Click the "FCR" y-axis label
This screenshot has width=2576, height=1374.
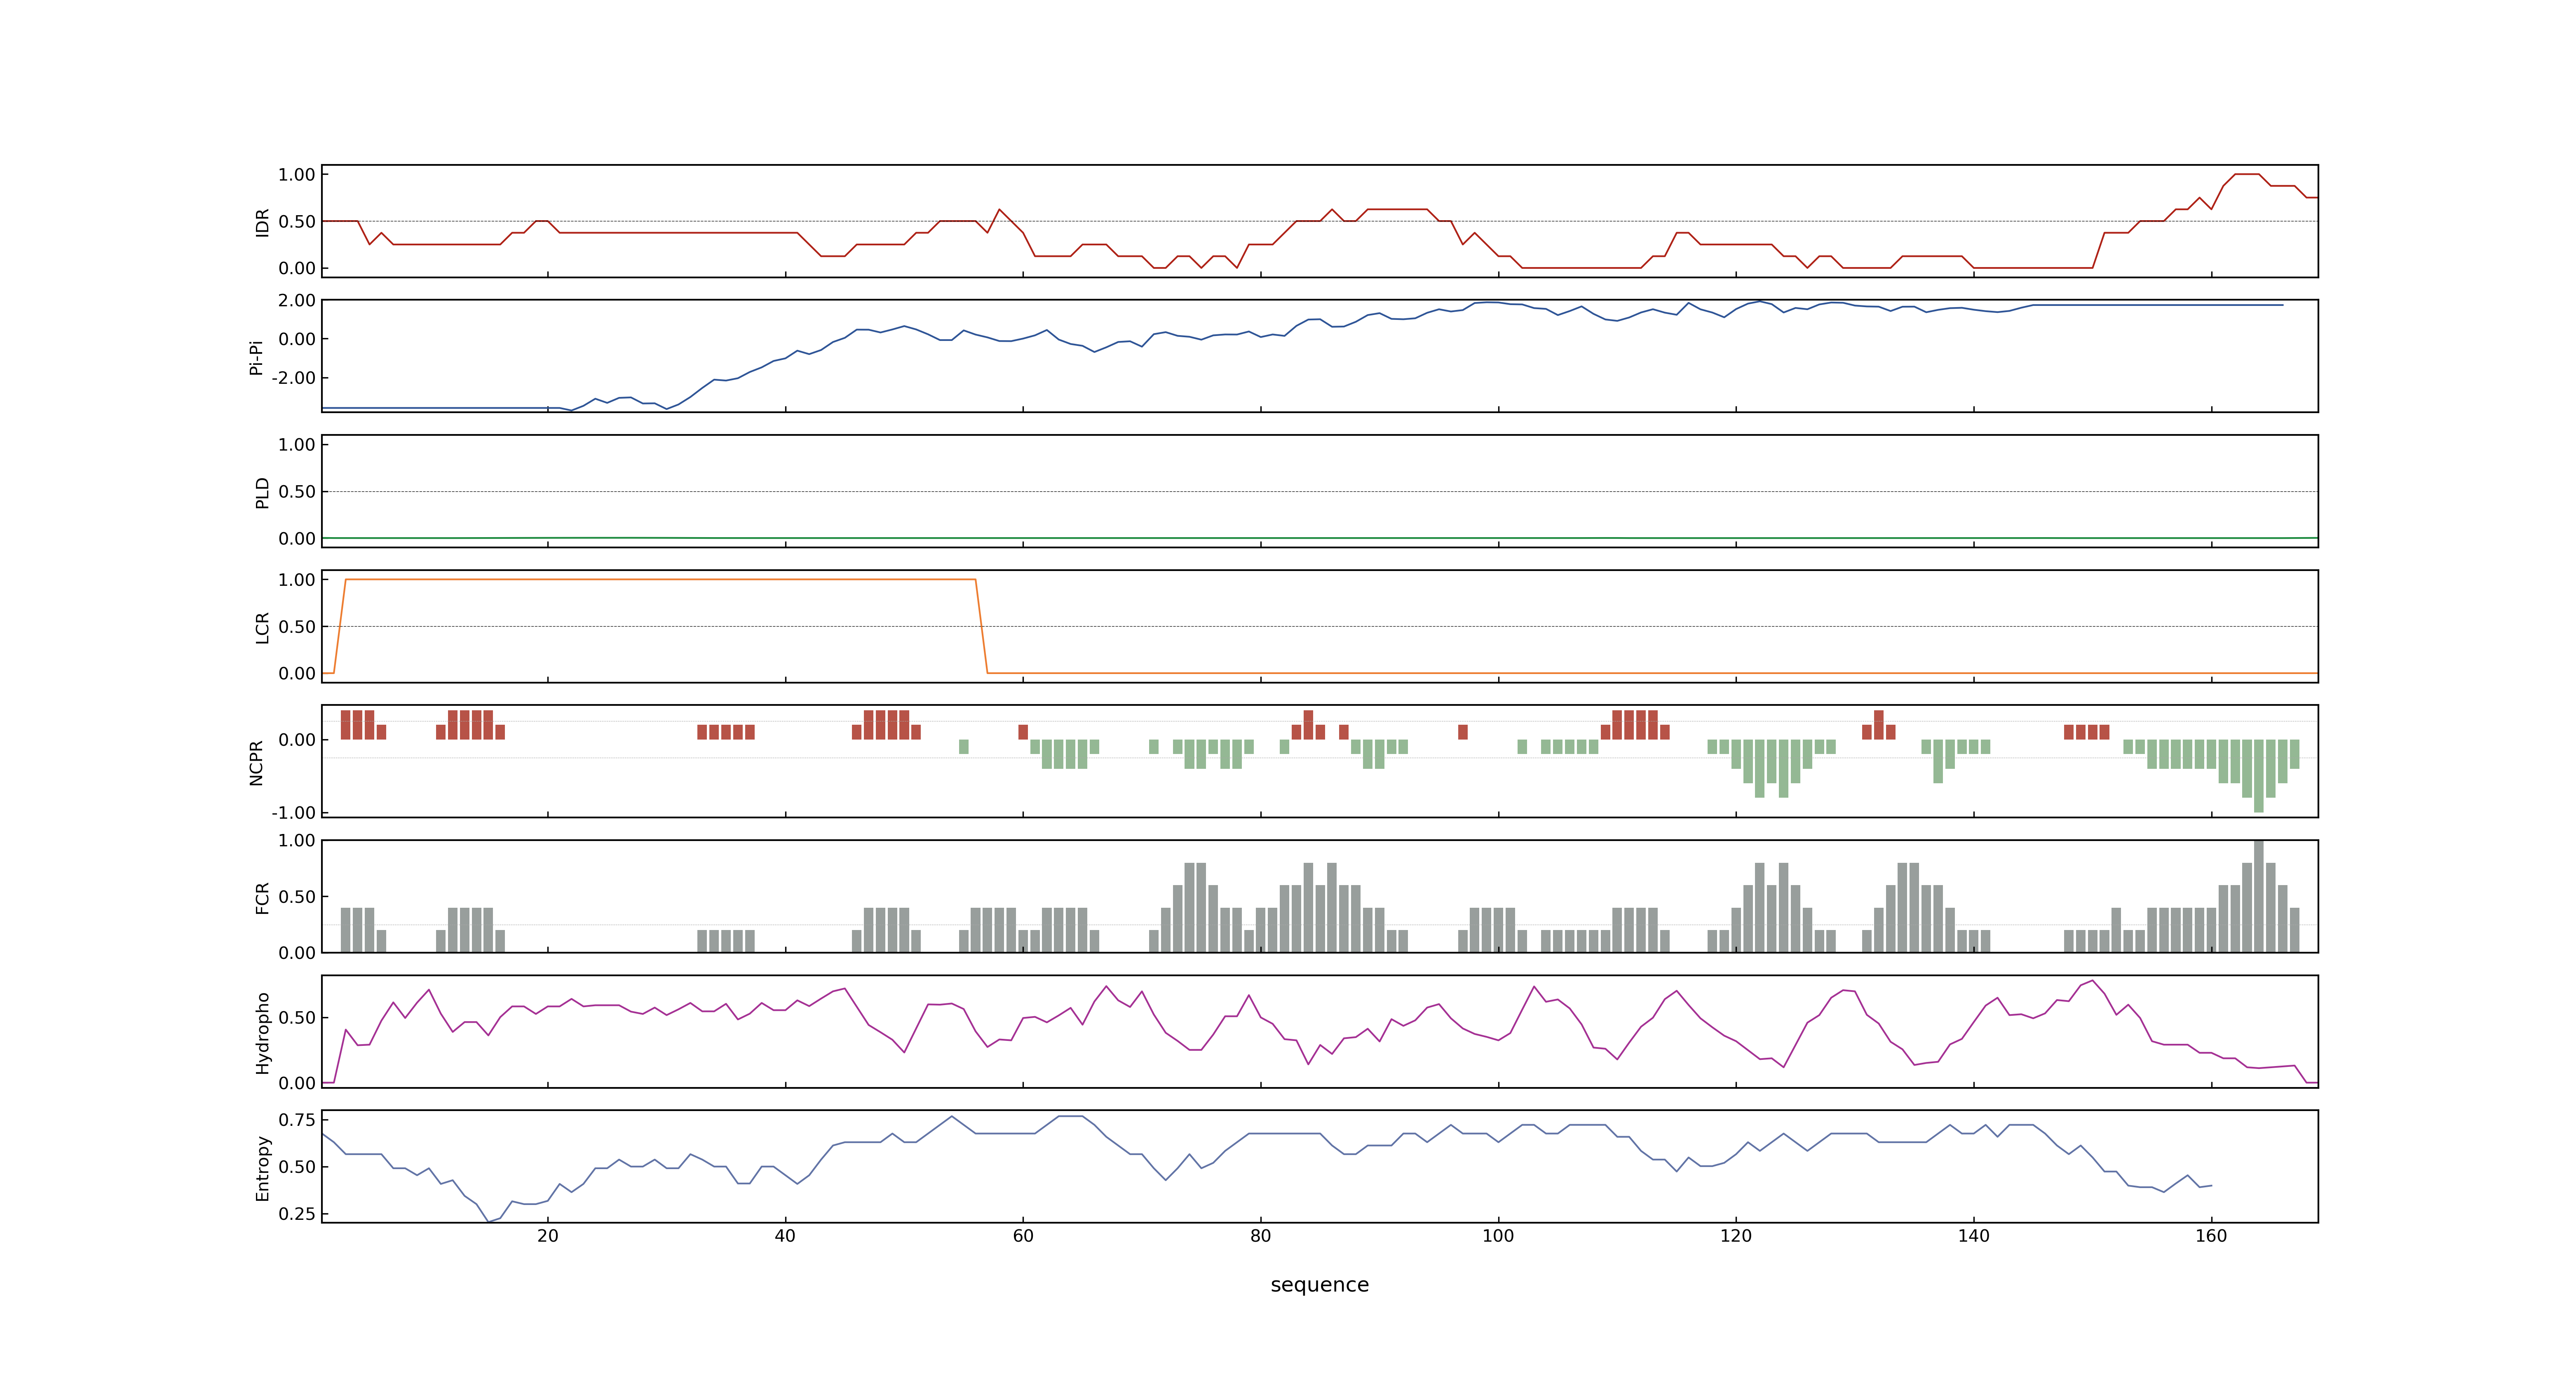tap(262, 897)
